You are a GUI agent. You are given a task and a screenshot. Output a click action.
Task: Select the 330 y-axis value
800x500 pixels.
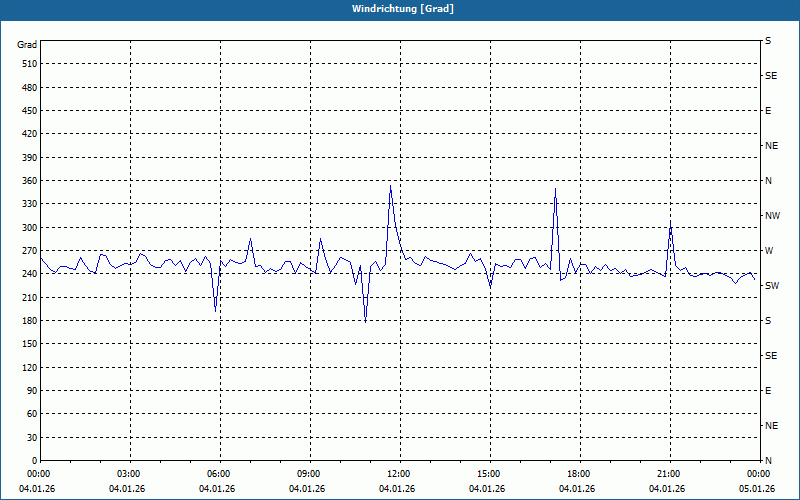tap(30, 204)
